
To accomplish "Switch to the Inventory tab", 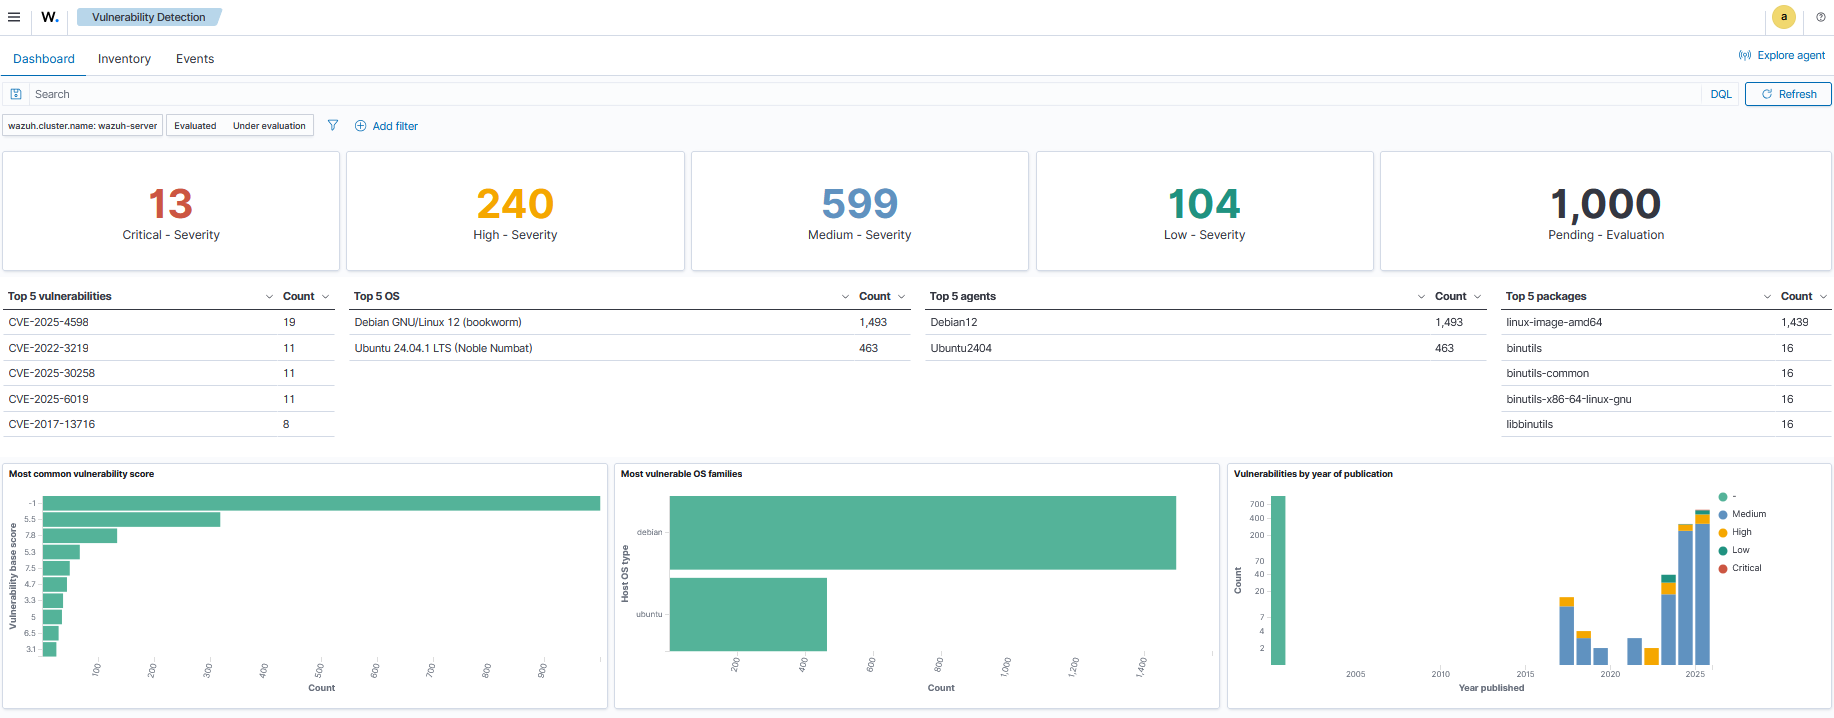I will pos(124,59).
